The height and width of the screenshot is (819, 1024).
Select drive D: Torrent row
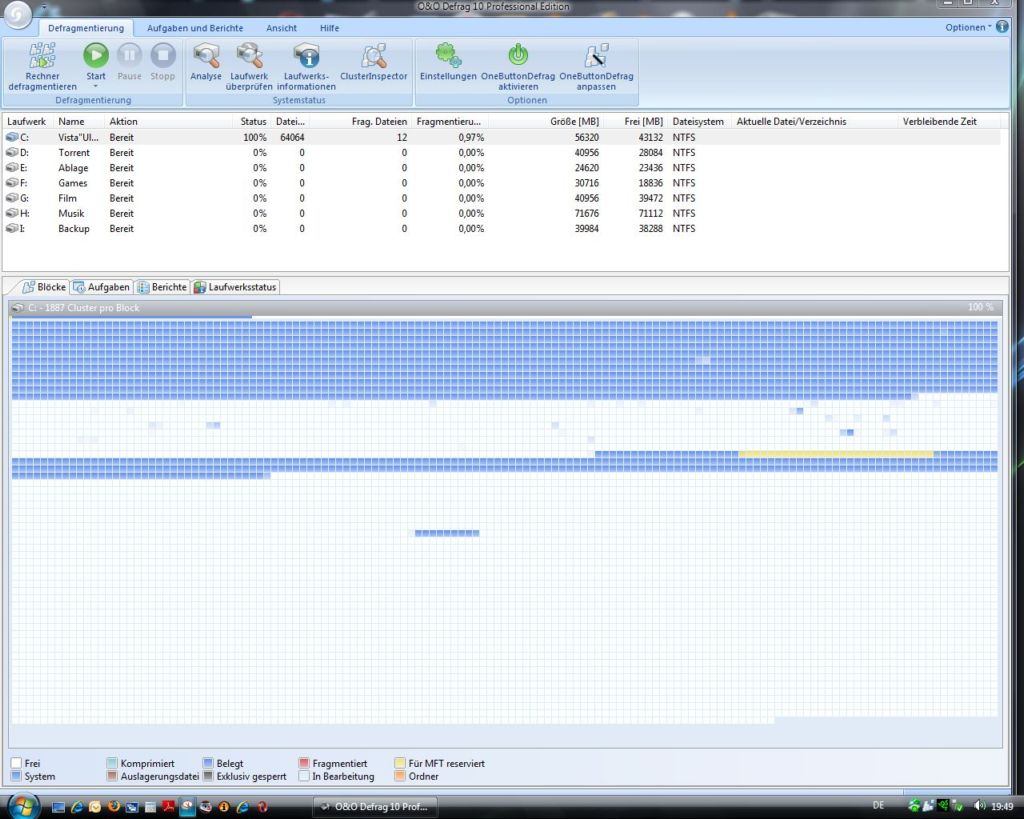pyautogui.click(x=502, y=152)
